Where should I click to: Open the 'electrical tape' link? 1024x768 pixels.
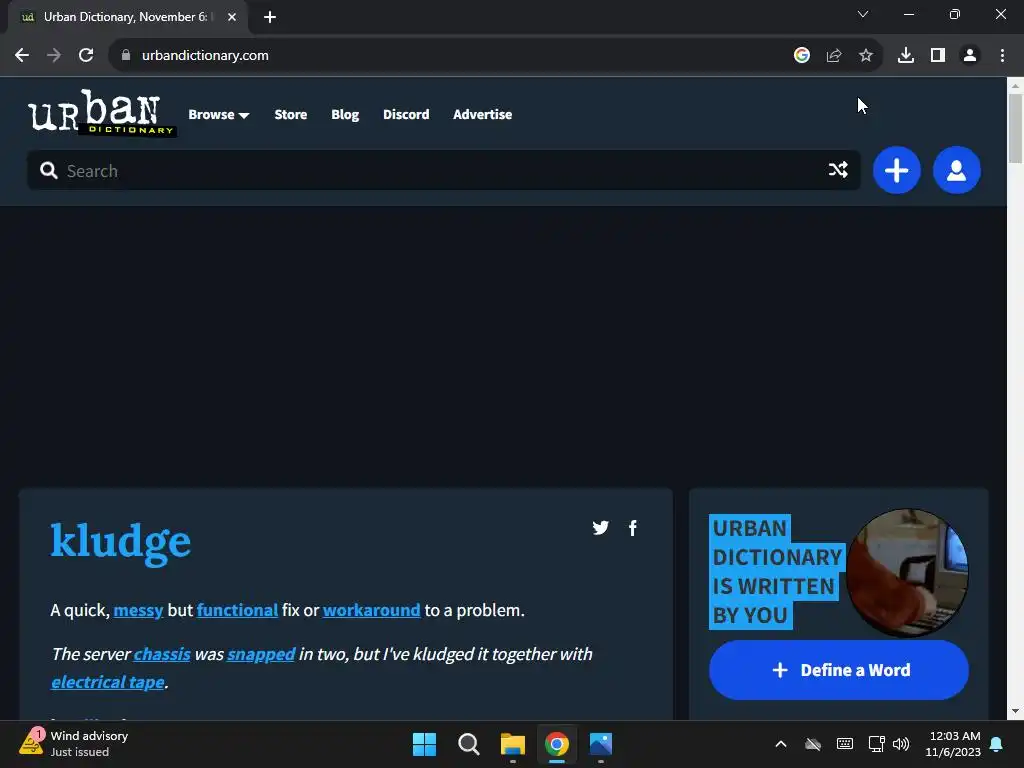[x=108, y=682]
